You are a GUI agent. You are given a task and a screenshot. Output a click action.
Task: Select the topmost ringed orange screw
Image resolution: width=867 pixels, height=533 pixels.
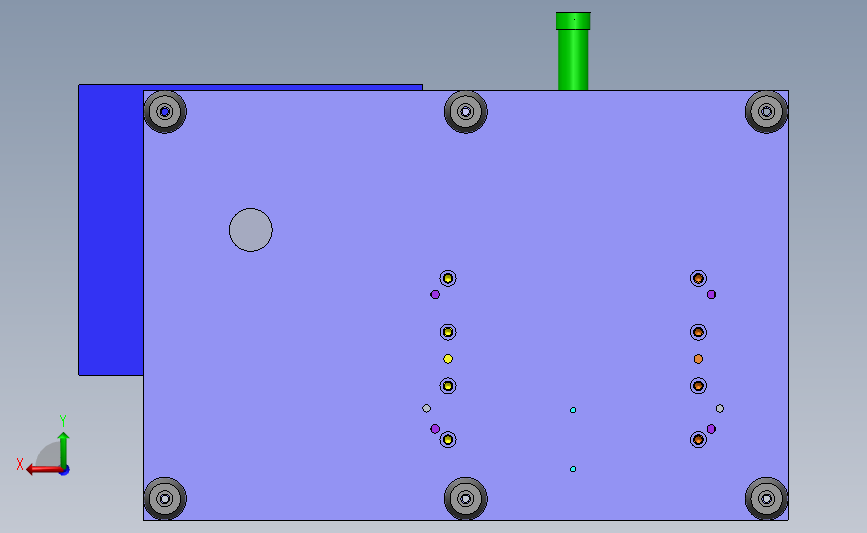click(x=698, y=278)
